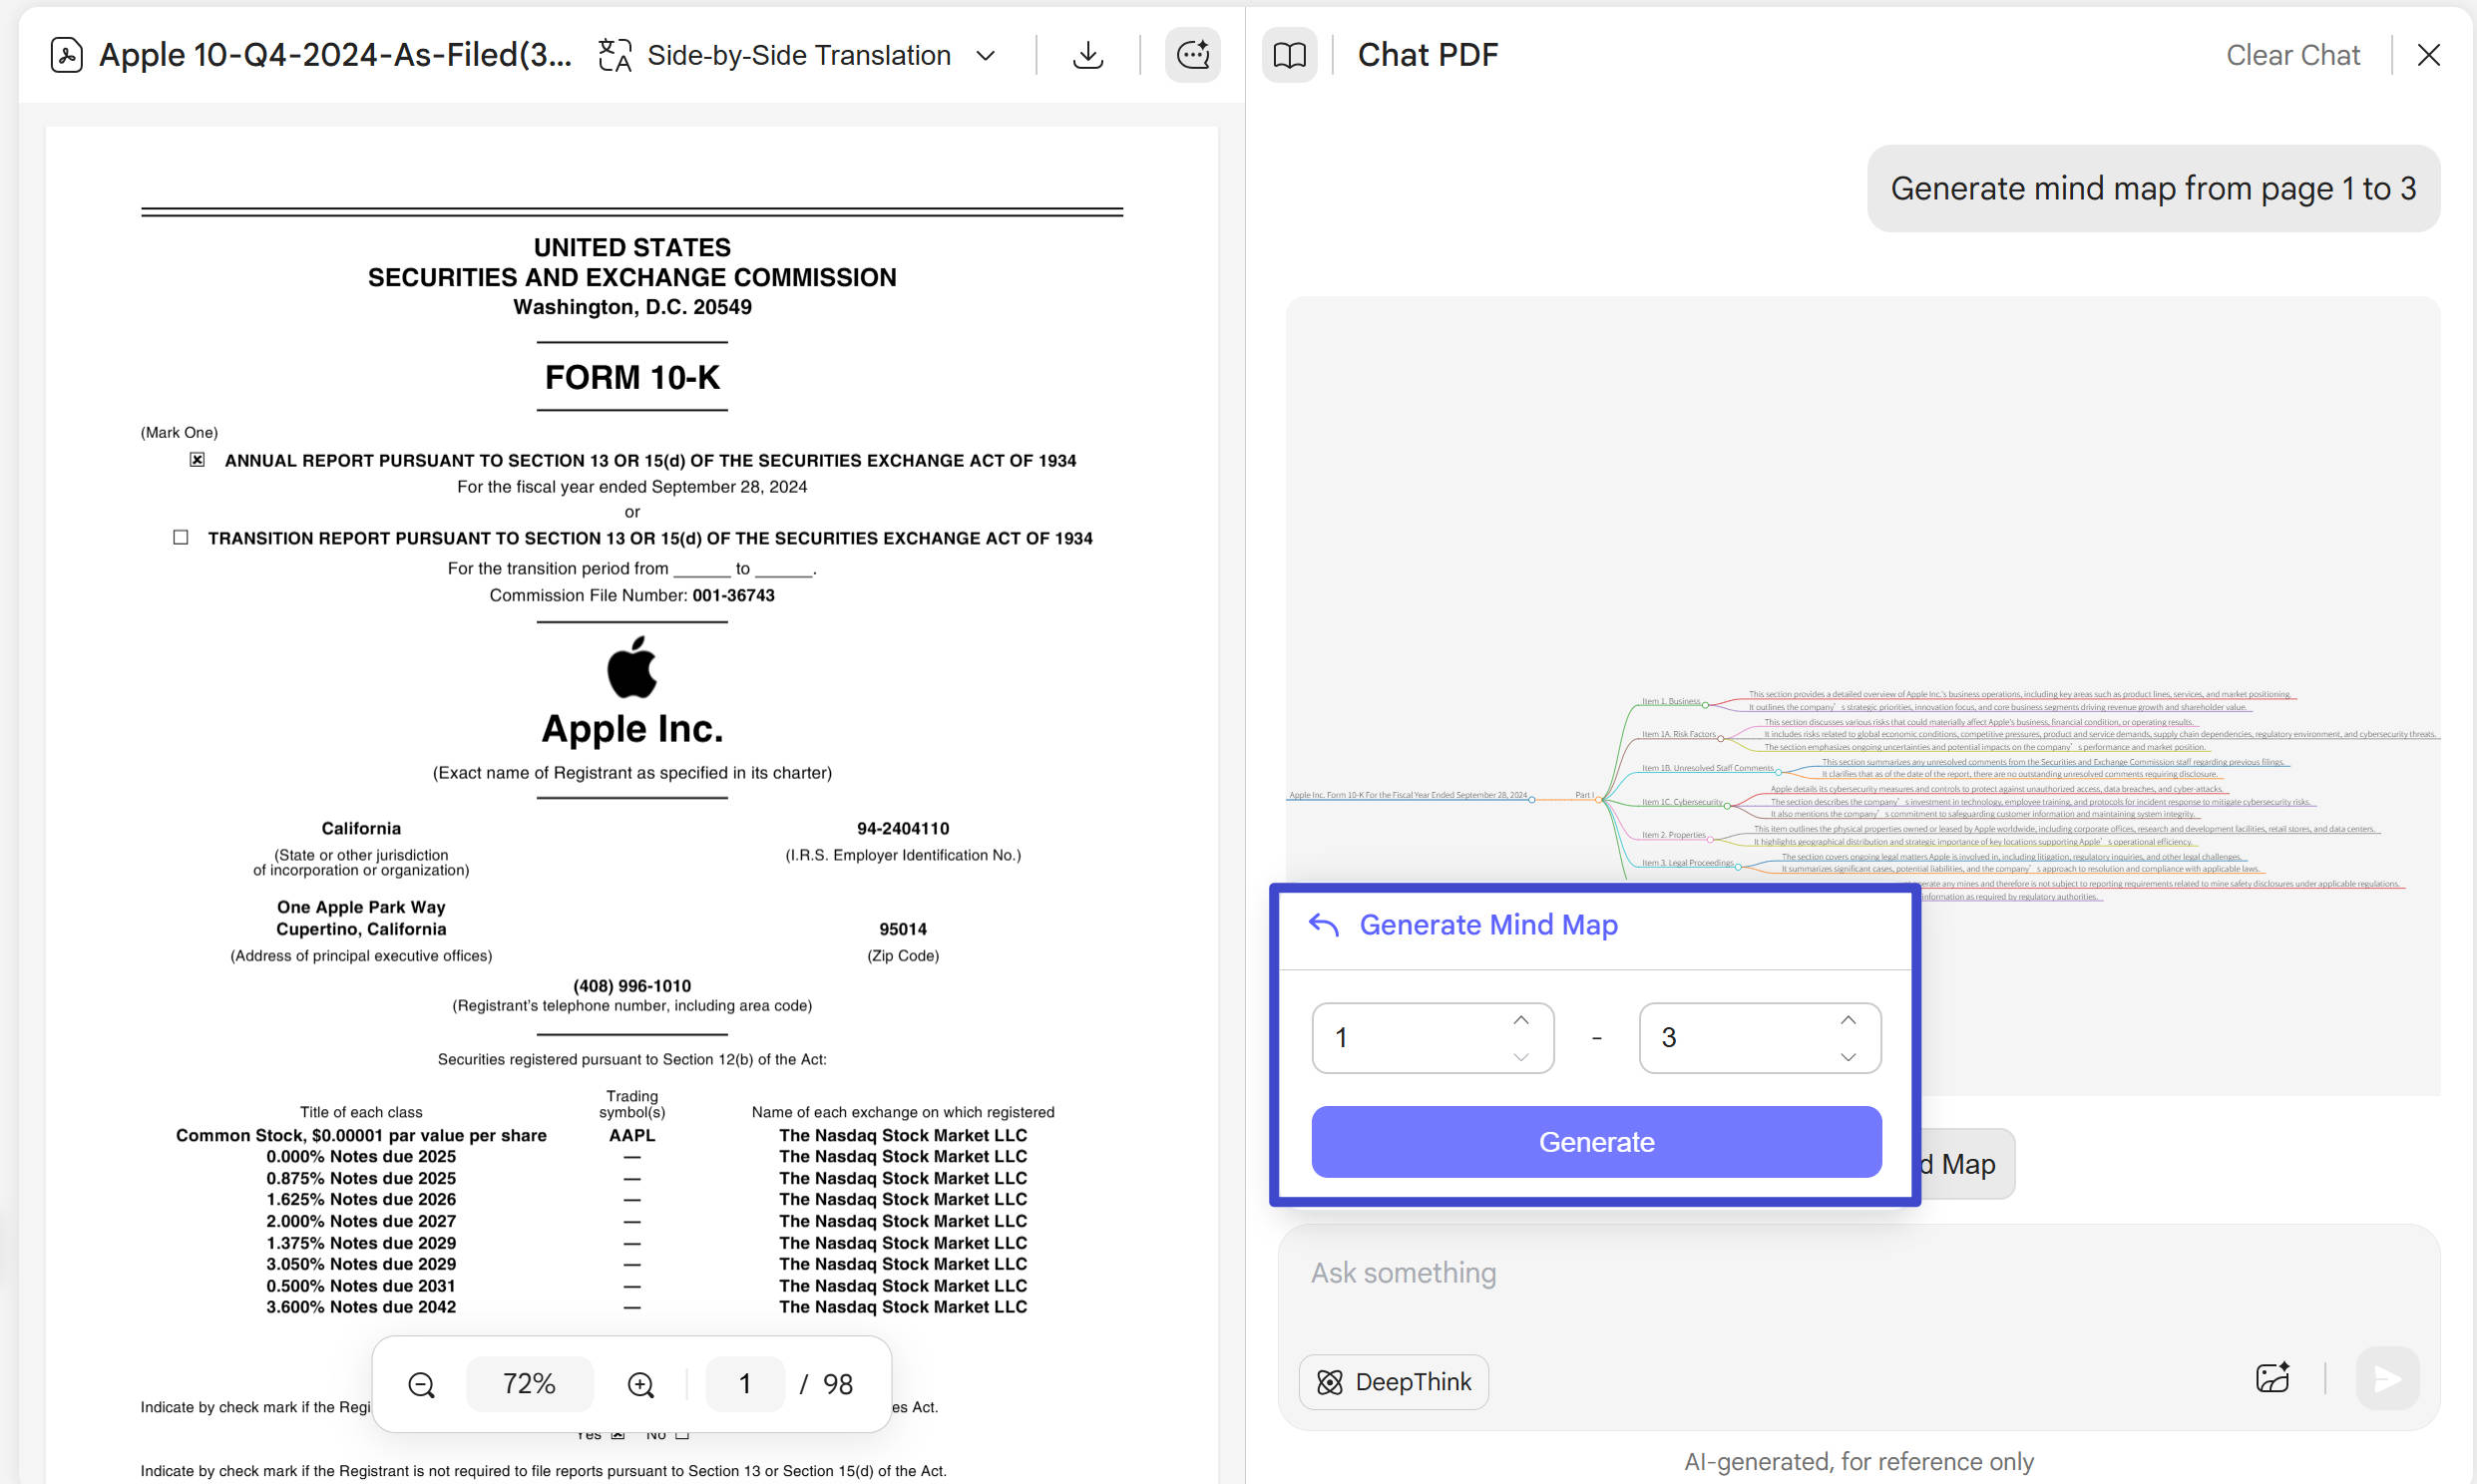Click the 94-2404110 employer identification number
The width and height of the screenshot is (2477, 1484).
903,828
